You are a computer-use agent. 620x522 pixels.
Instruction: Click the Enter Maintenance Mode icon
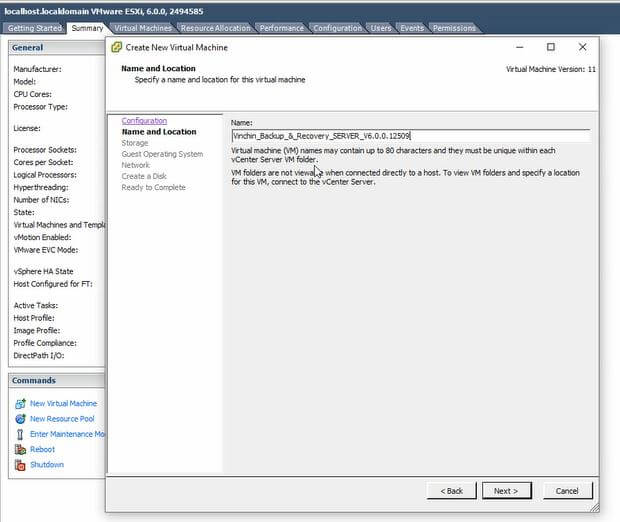(x=20, y=434)
